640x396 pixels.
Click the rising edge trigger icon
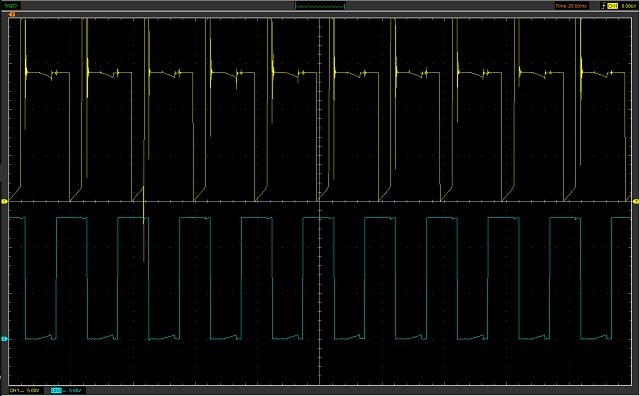603,6
